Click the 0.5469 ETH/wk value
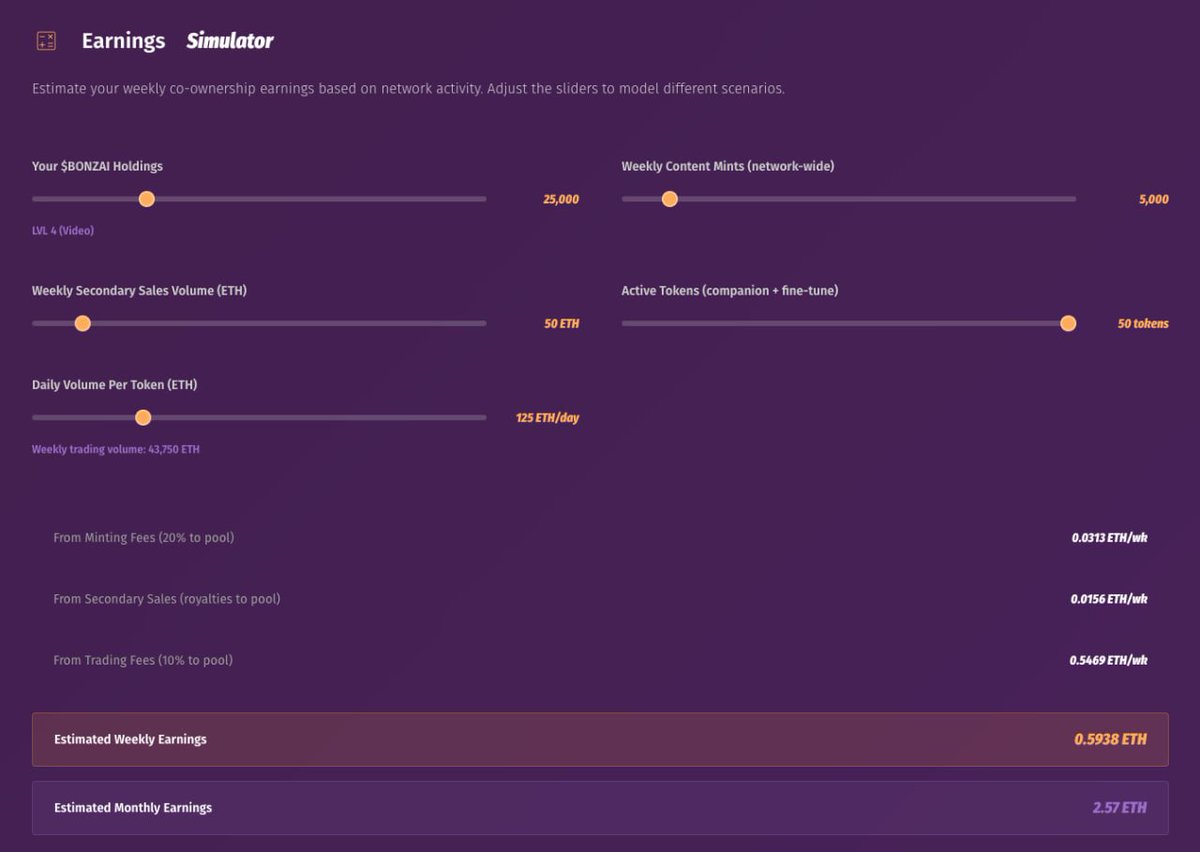Screen dimensions: 1200x852 [x=1109, y=660]
